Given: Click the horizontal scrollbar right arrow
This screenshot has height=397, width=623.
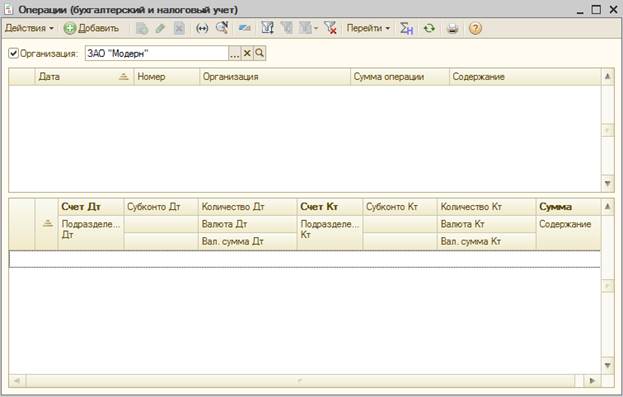Looking at the screenshot, I should pyautogui.click(x=592, y=381).
